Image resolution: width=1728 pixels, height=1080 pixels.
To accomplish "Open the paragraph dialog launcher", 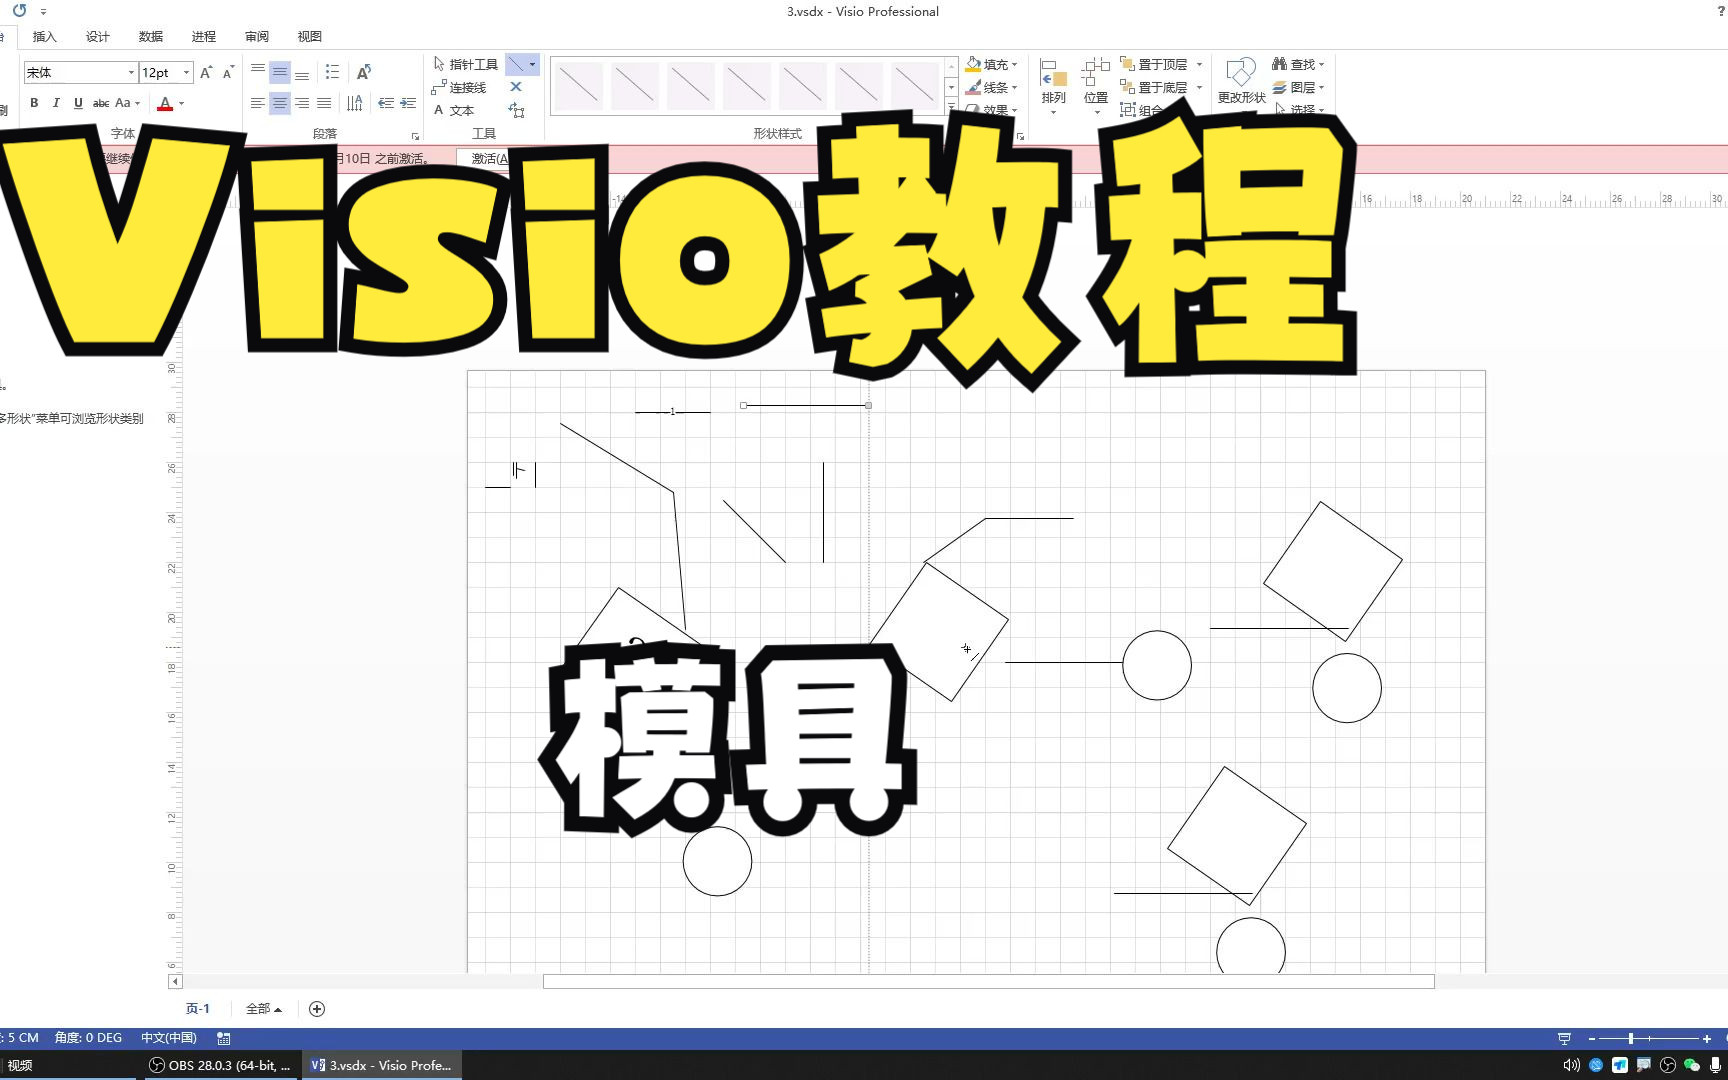I will click(415, 135).
